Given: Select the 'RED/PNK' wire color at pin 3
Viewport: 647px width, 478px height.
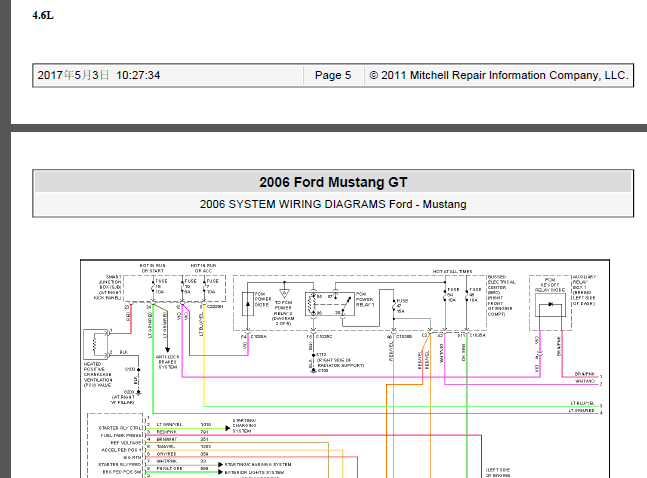Looking at the screenshot, I should coord(166,432).
